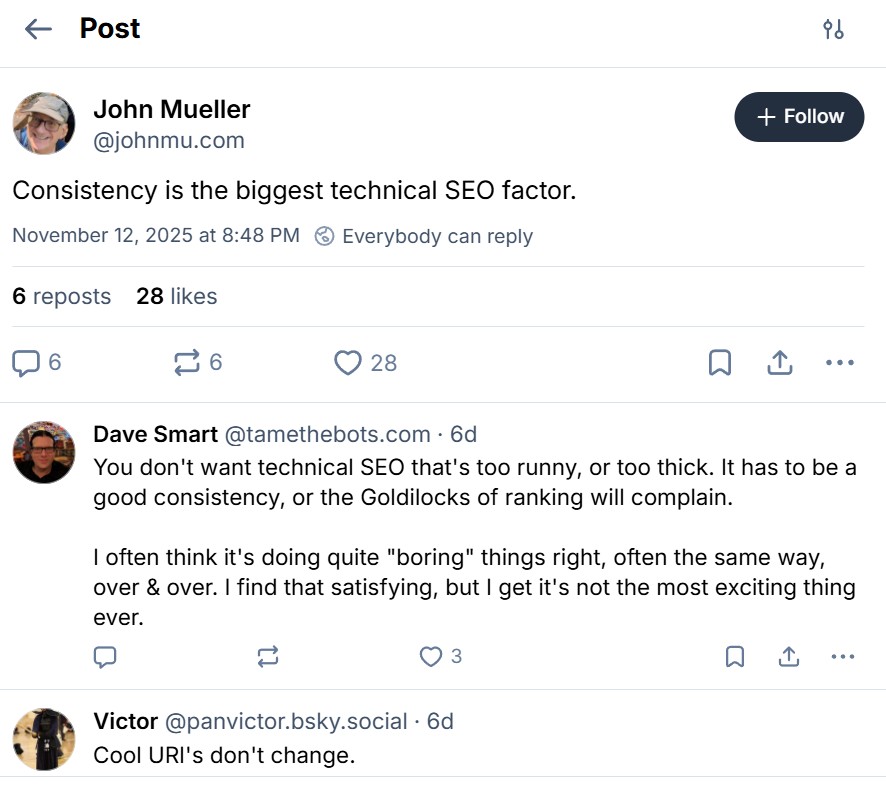Share Dave Smart's comment
Image resolution: width=886 pixels, height=798 pixels.
(x=789, y=657)
